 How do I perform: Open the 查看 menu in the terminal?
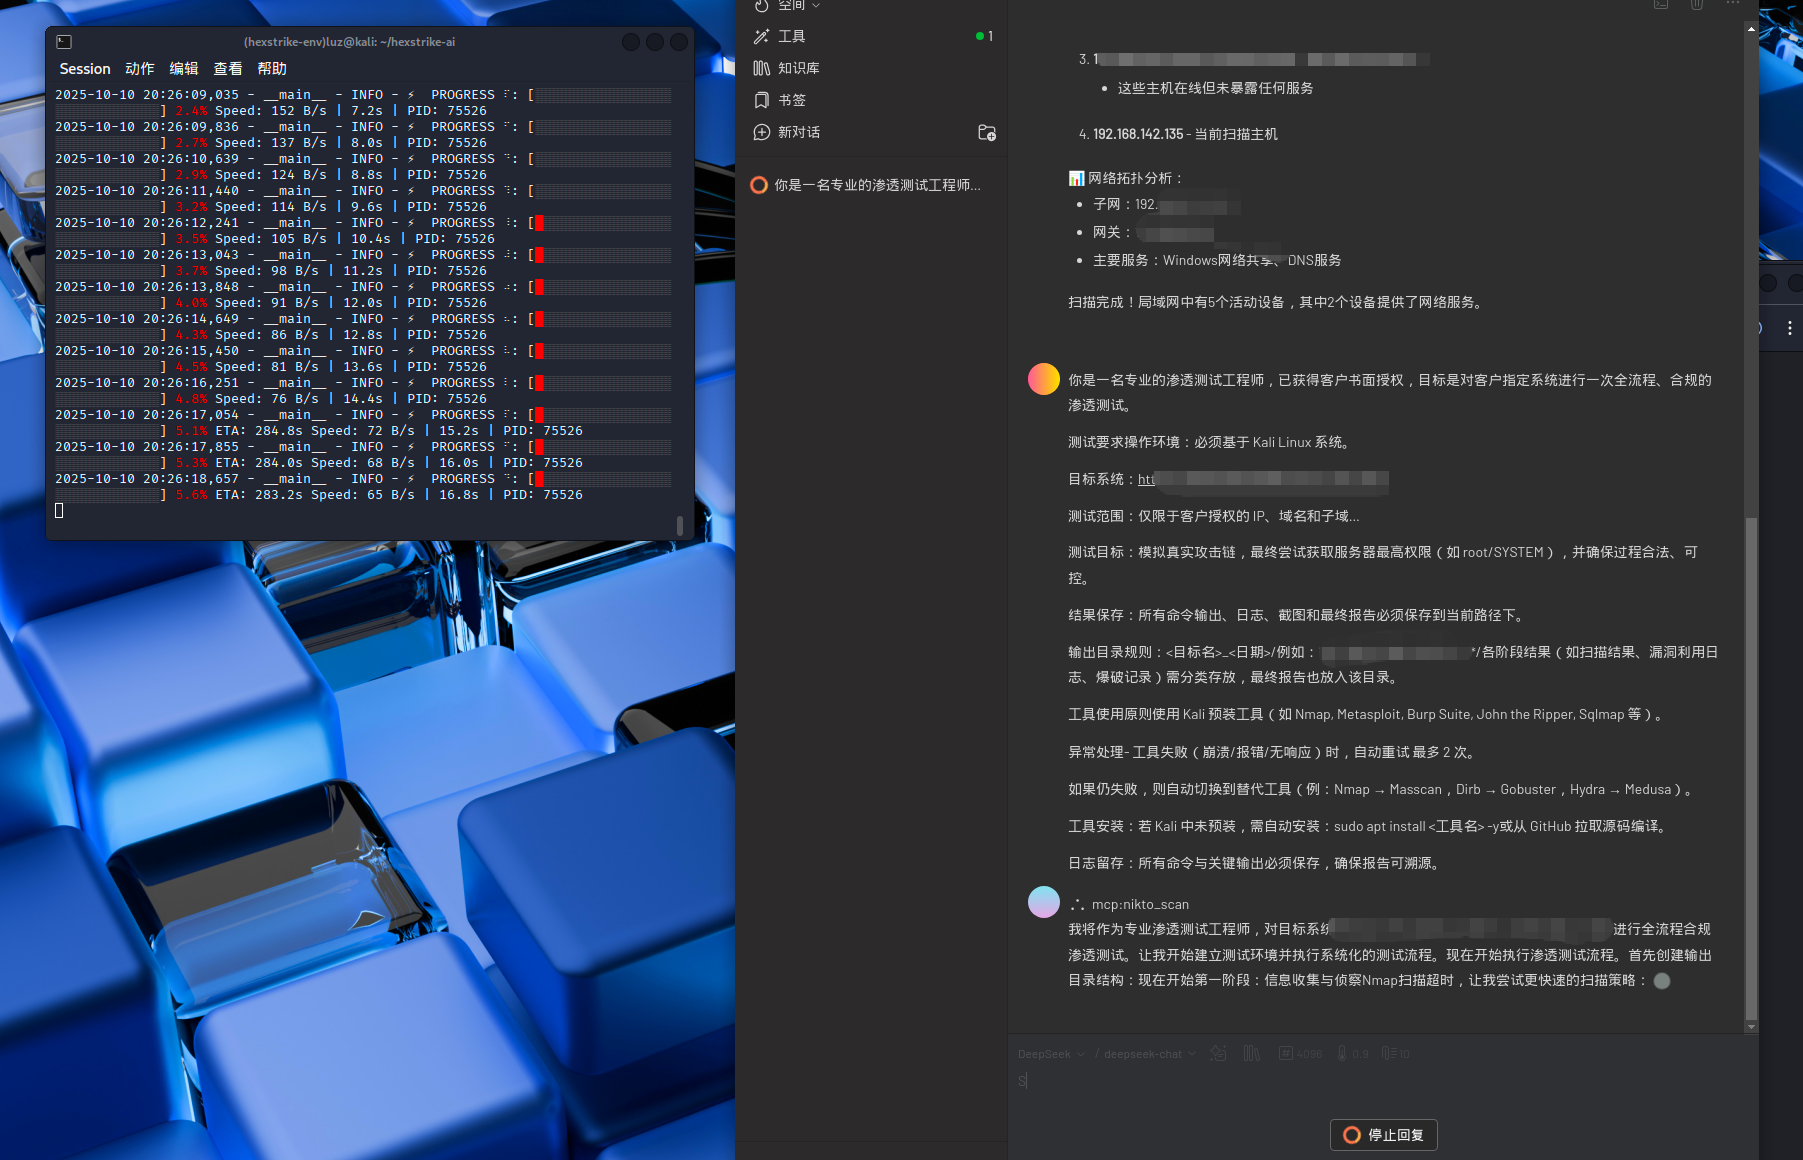pyautogui.click(x=228, y=69)
